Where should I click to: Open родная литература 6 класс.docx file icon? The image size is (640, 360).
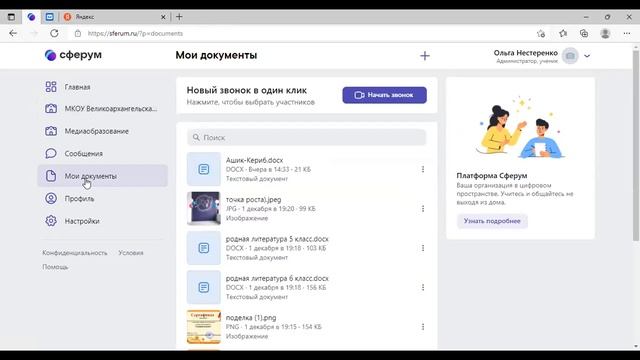point(204,287)
